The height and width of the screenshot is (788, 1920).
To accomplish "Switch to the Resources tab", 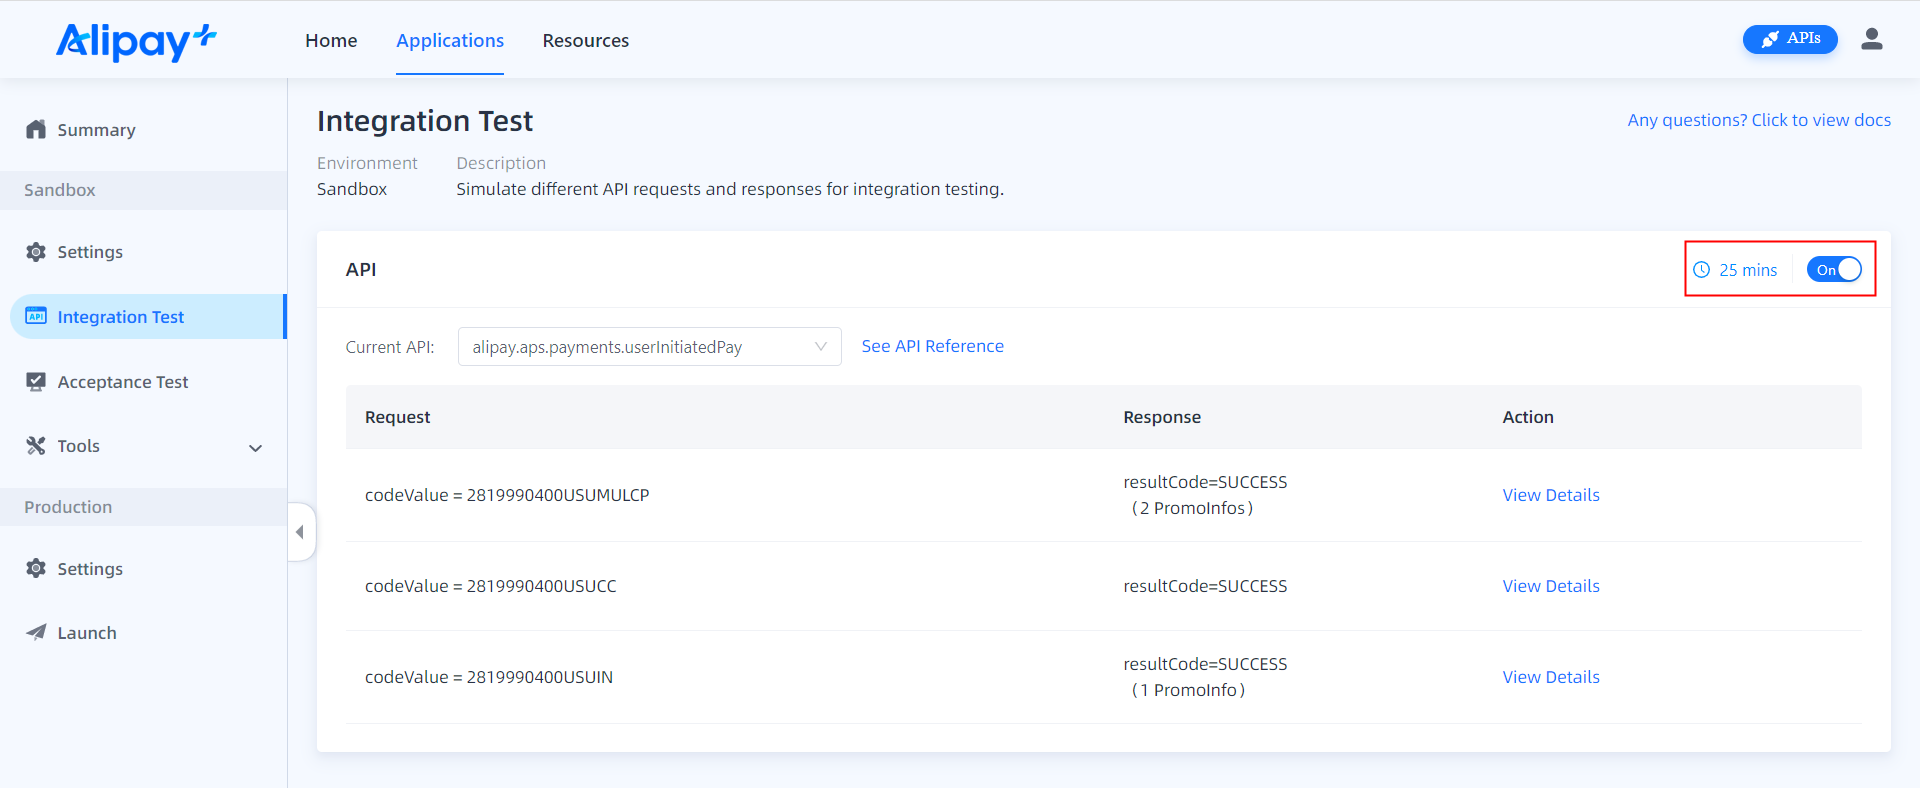I will tap(585, 41).
